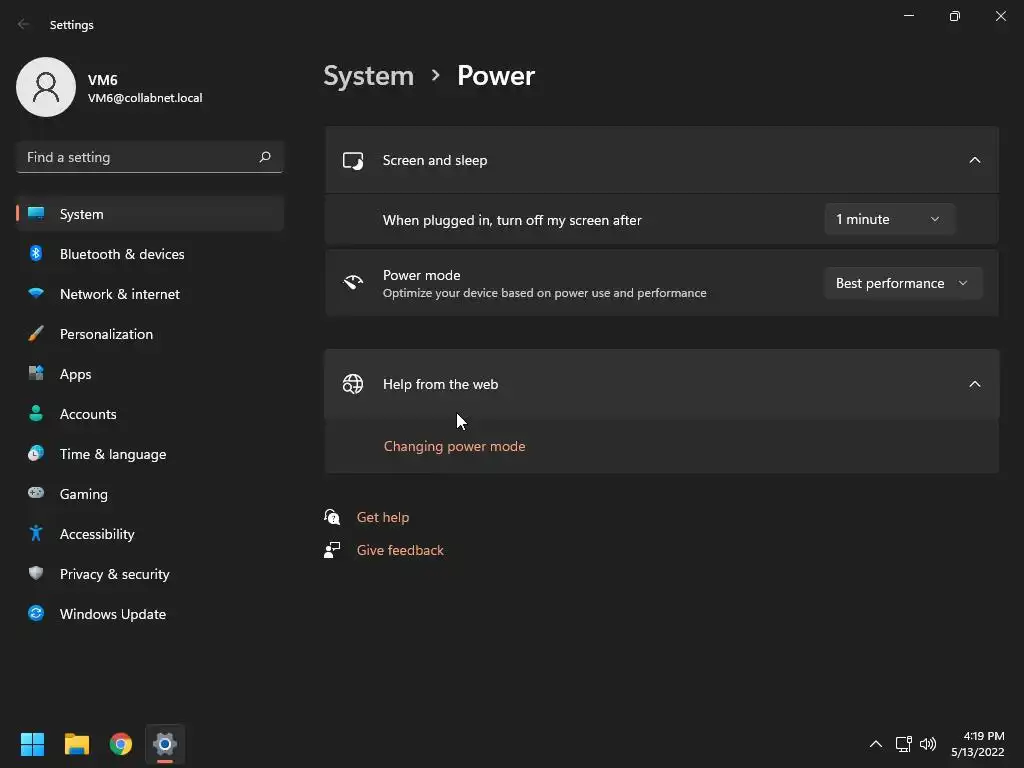Click the VM6 profile avatar
The height and width of the screenshot is (768, 1024).
point(46,87)
